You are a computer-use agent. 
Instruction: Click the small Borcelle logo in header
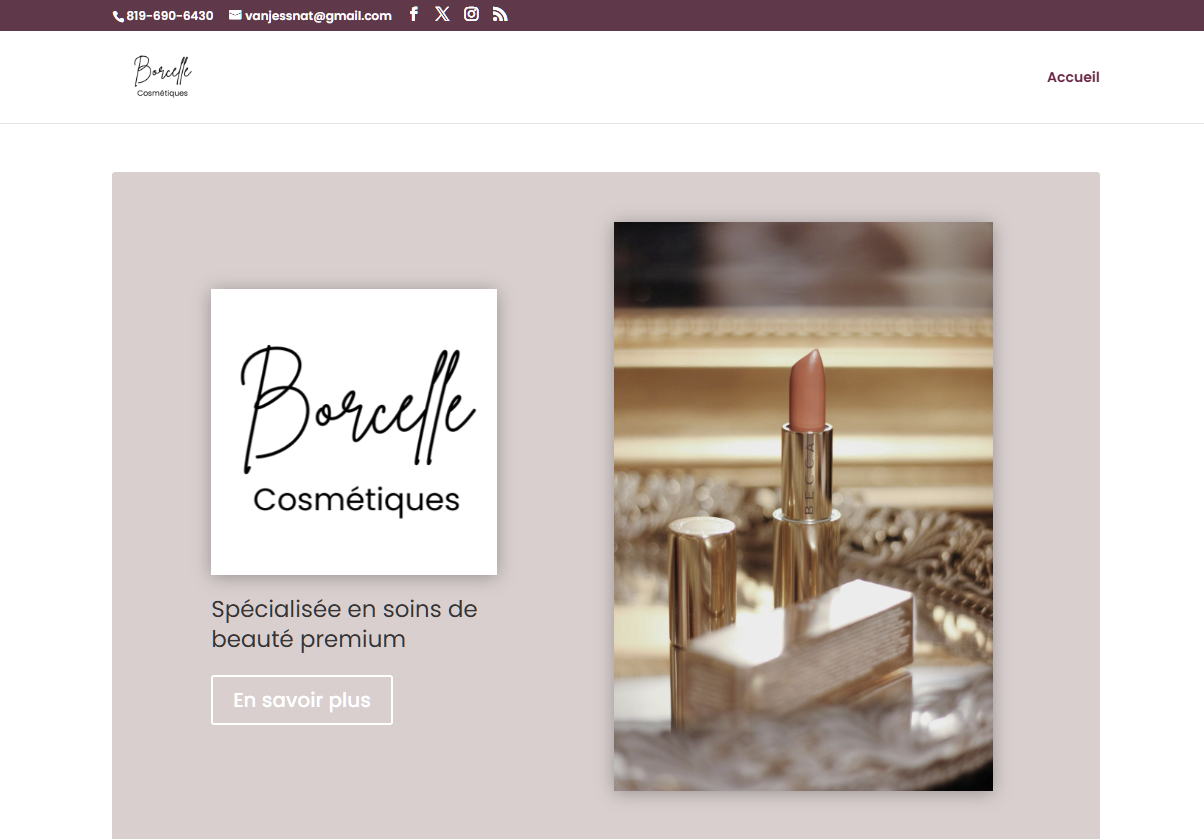[x=162, y=76]
